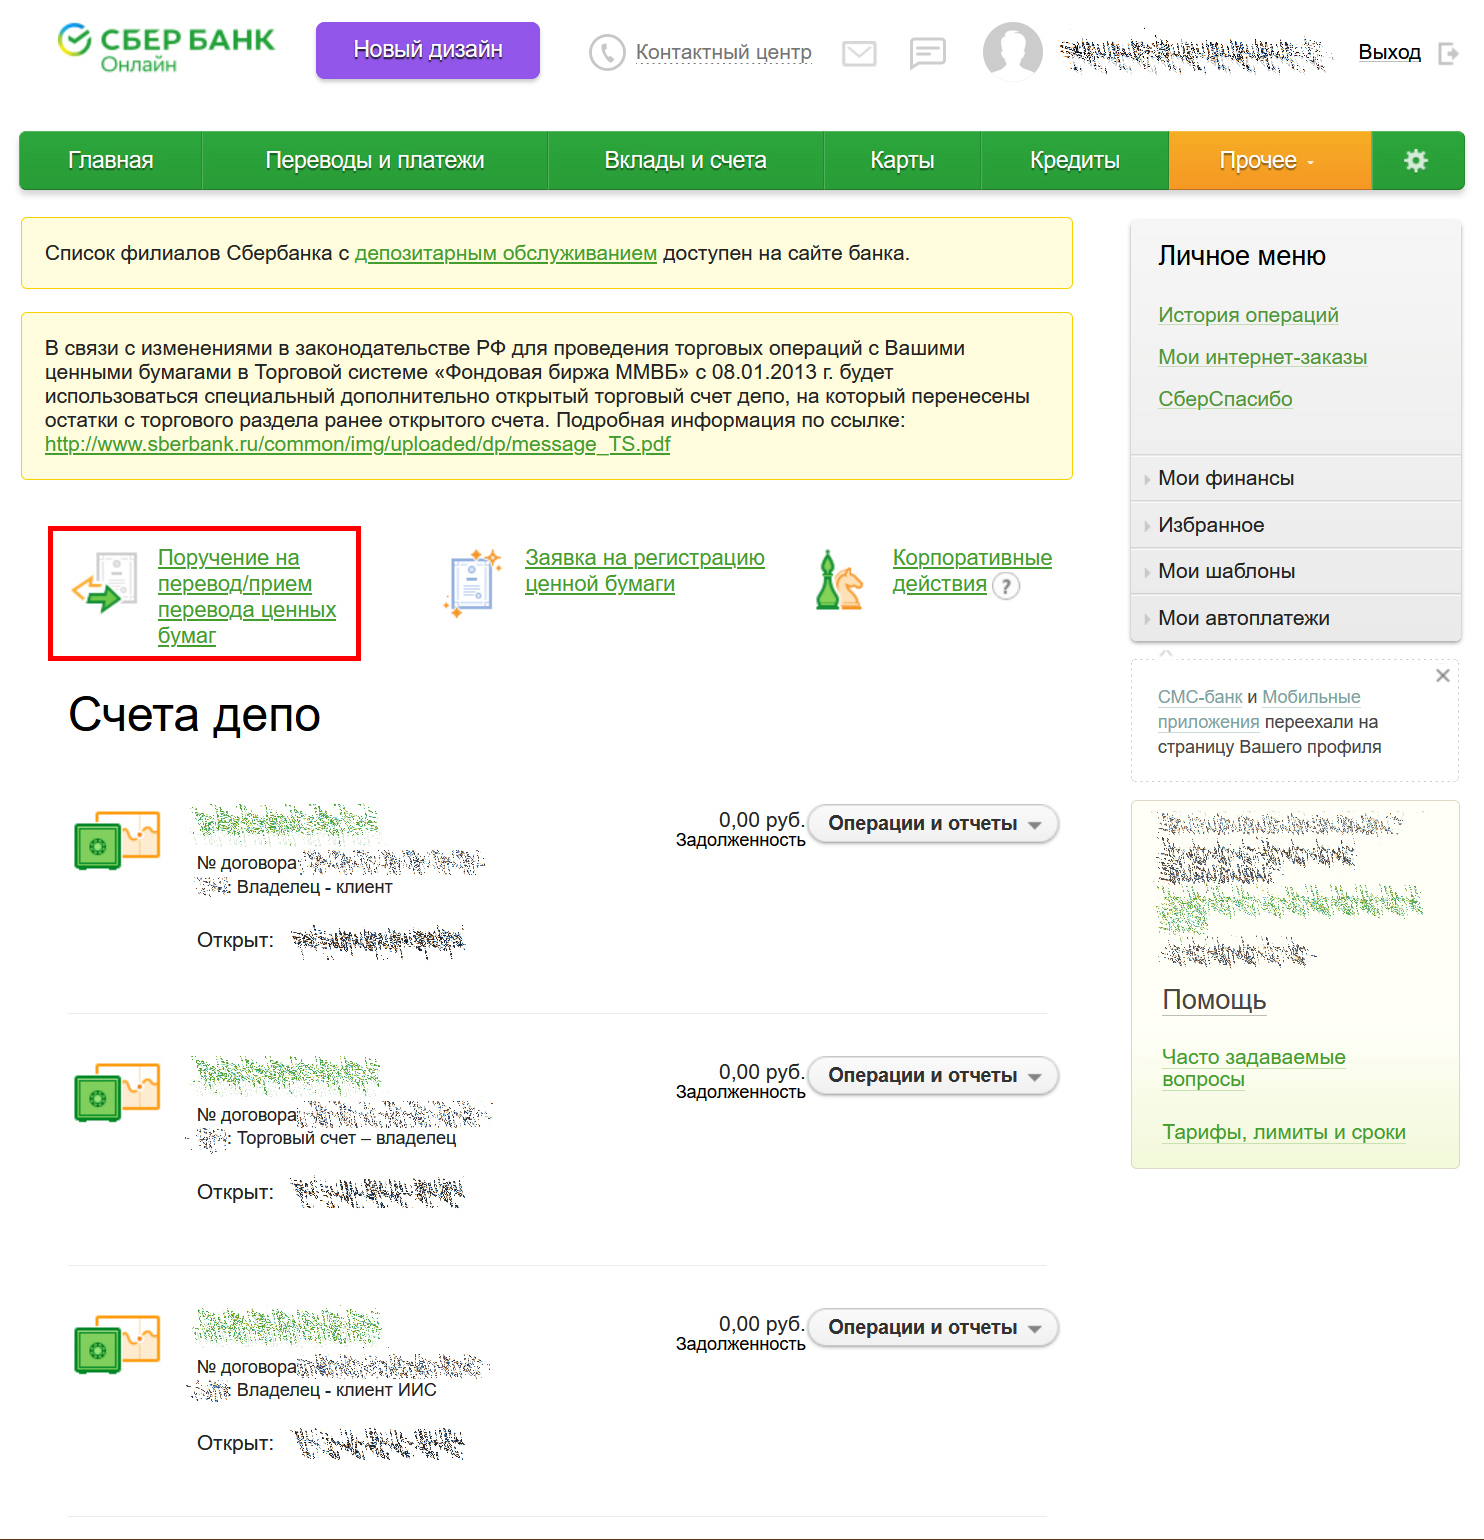Click the blurred name of the 'Торговый счет' account
Screen dimensions: 1484x1540
286,1074
